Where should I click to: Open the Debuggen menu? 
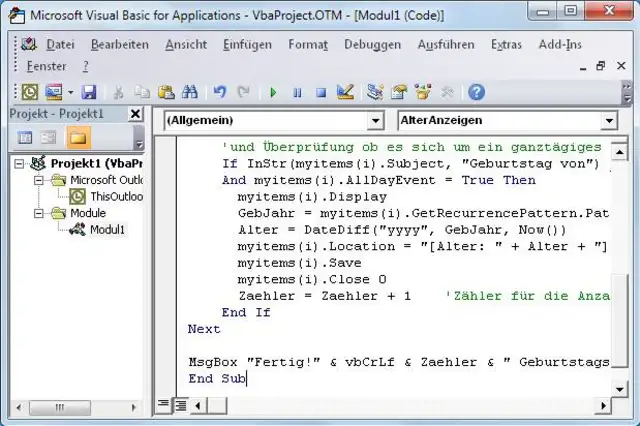coord(372,44)
